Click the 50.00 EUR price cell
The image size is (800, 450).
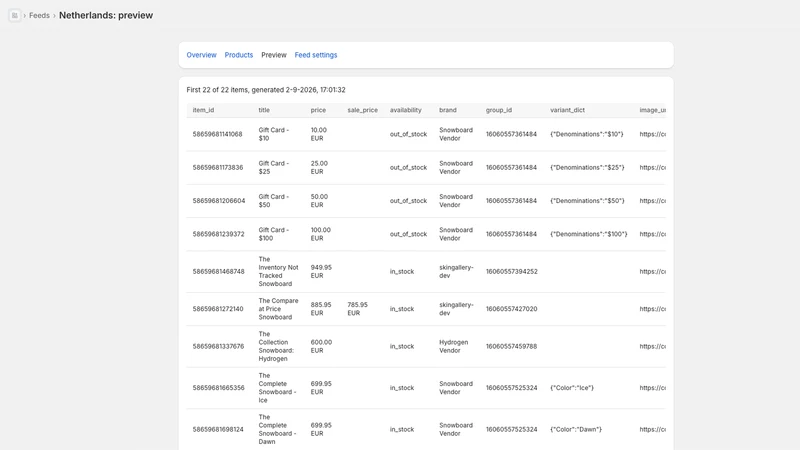(319, 201)
